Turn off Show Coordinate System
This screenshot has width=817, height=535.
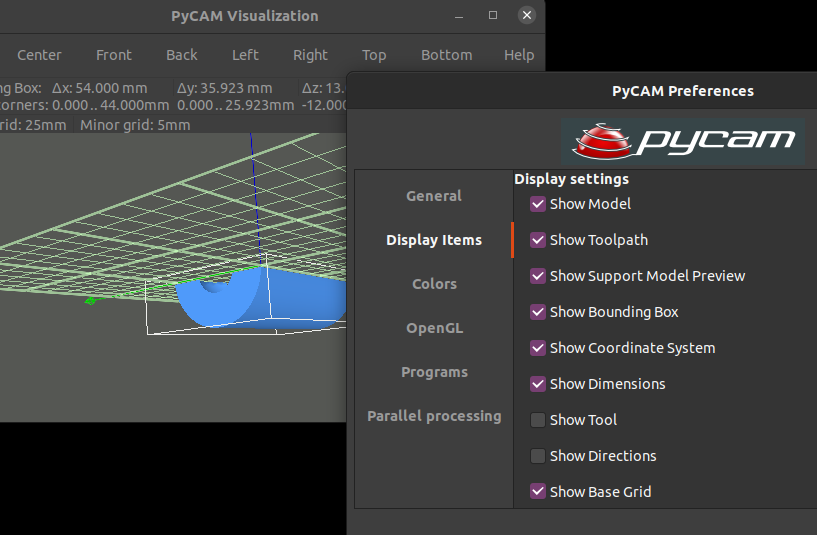[x=538, y=347]
